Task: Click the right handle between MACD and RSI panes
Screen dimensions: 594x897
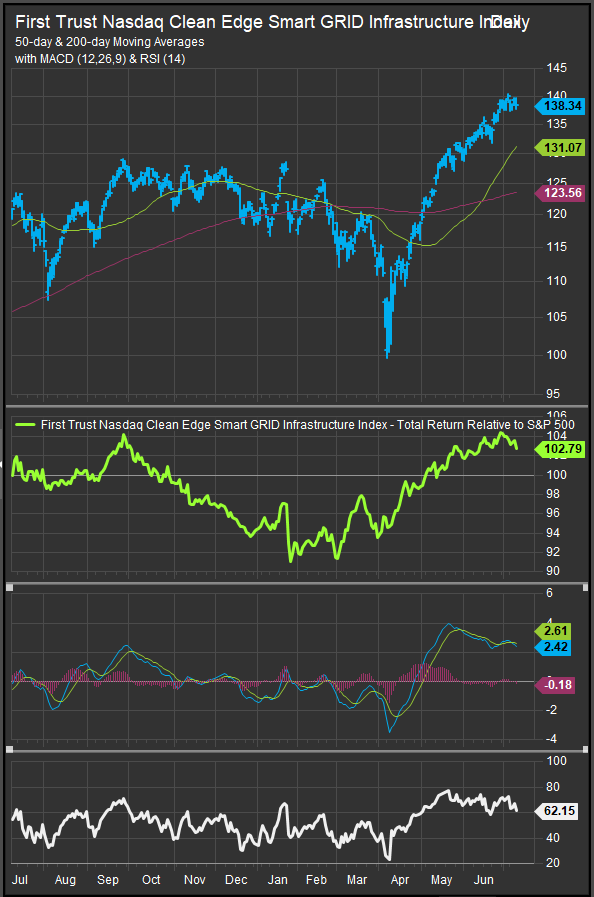Action: pyautogui.click(x=585, y=749)
